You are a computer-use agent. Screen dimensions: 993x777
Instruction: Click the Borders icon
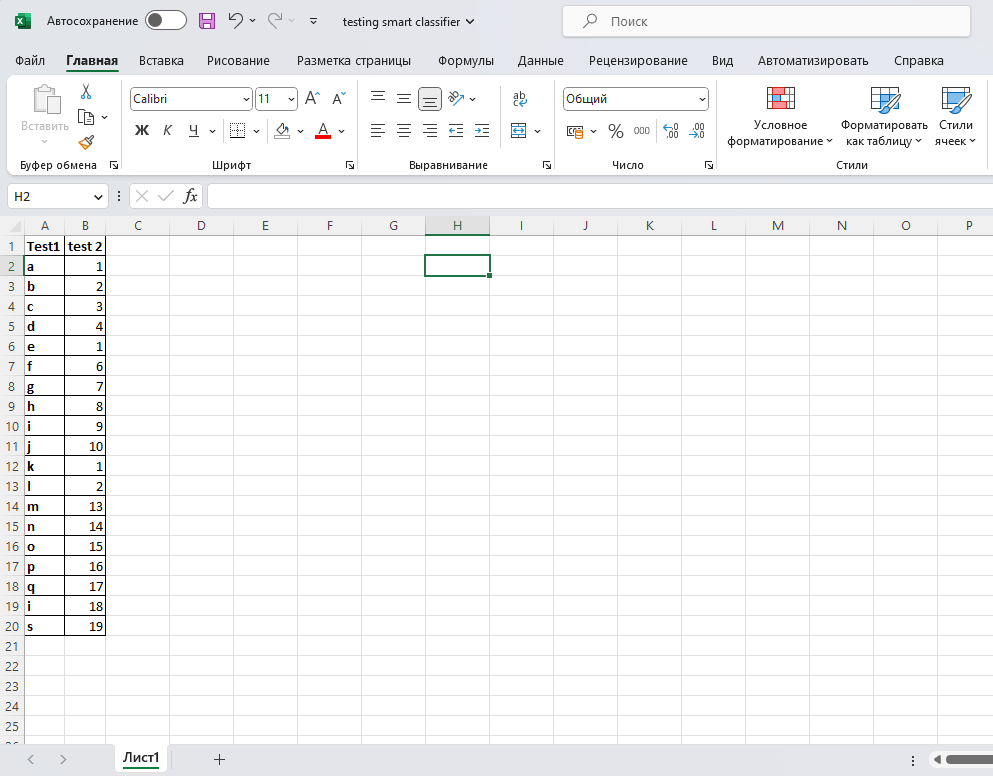(237, 130)
